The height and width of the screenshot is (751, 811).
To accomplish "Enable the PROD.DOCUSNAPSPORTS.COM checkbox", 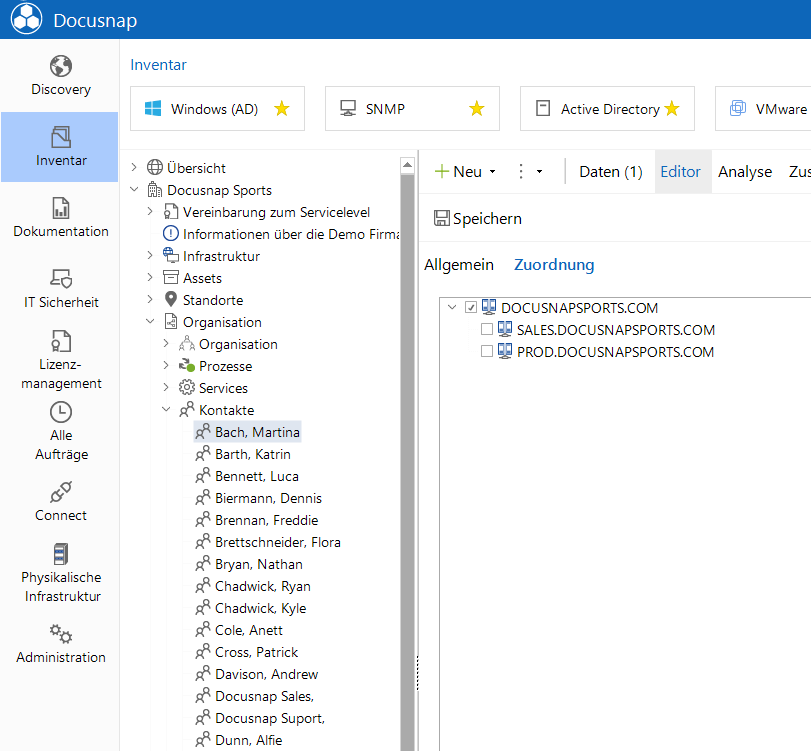I will click(487, 352).
